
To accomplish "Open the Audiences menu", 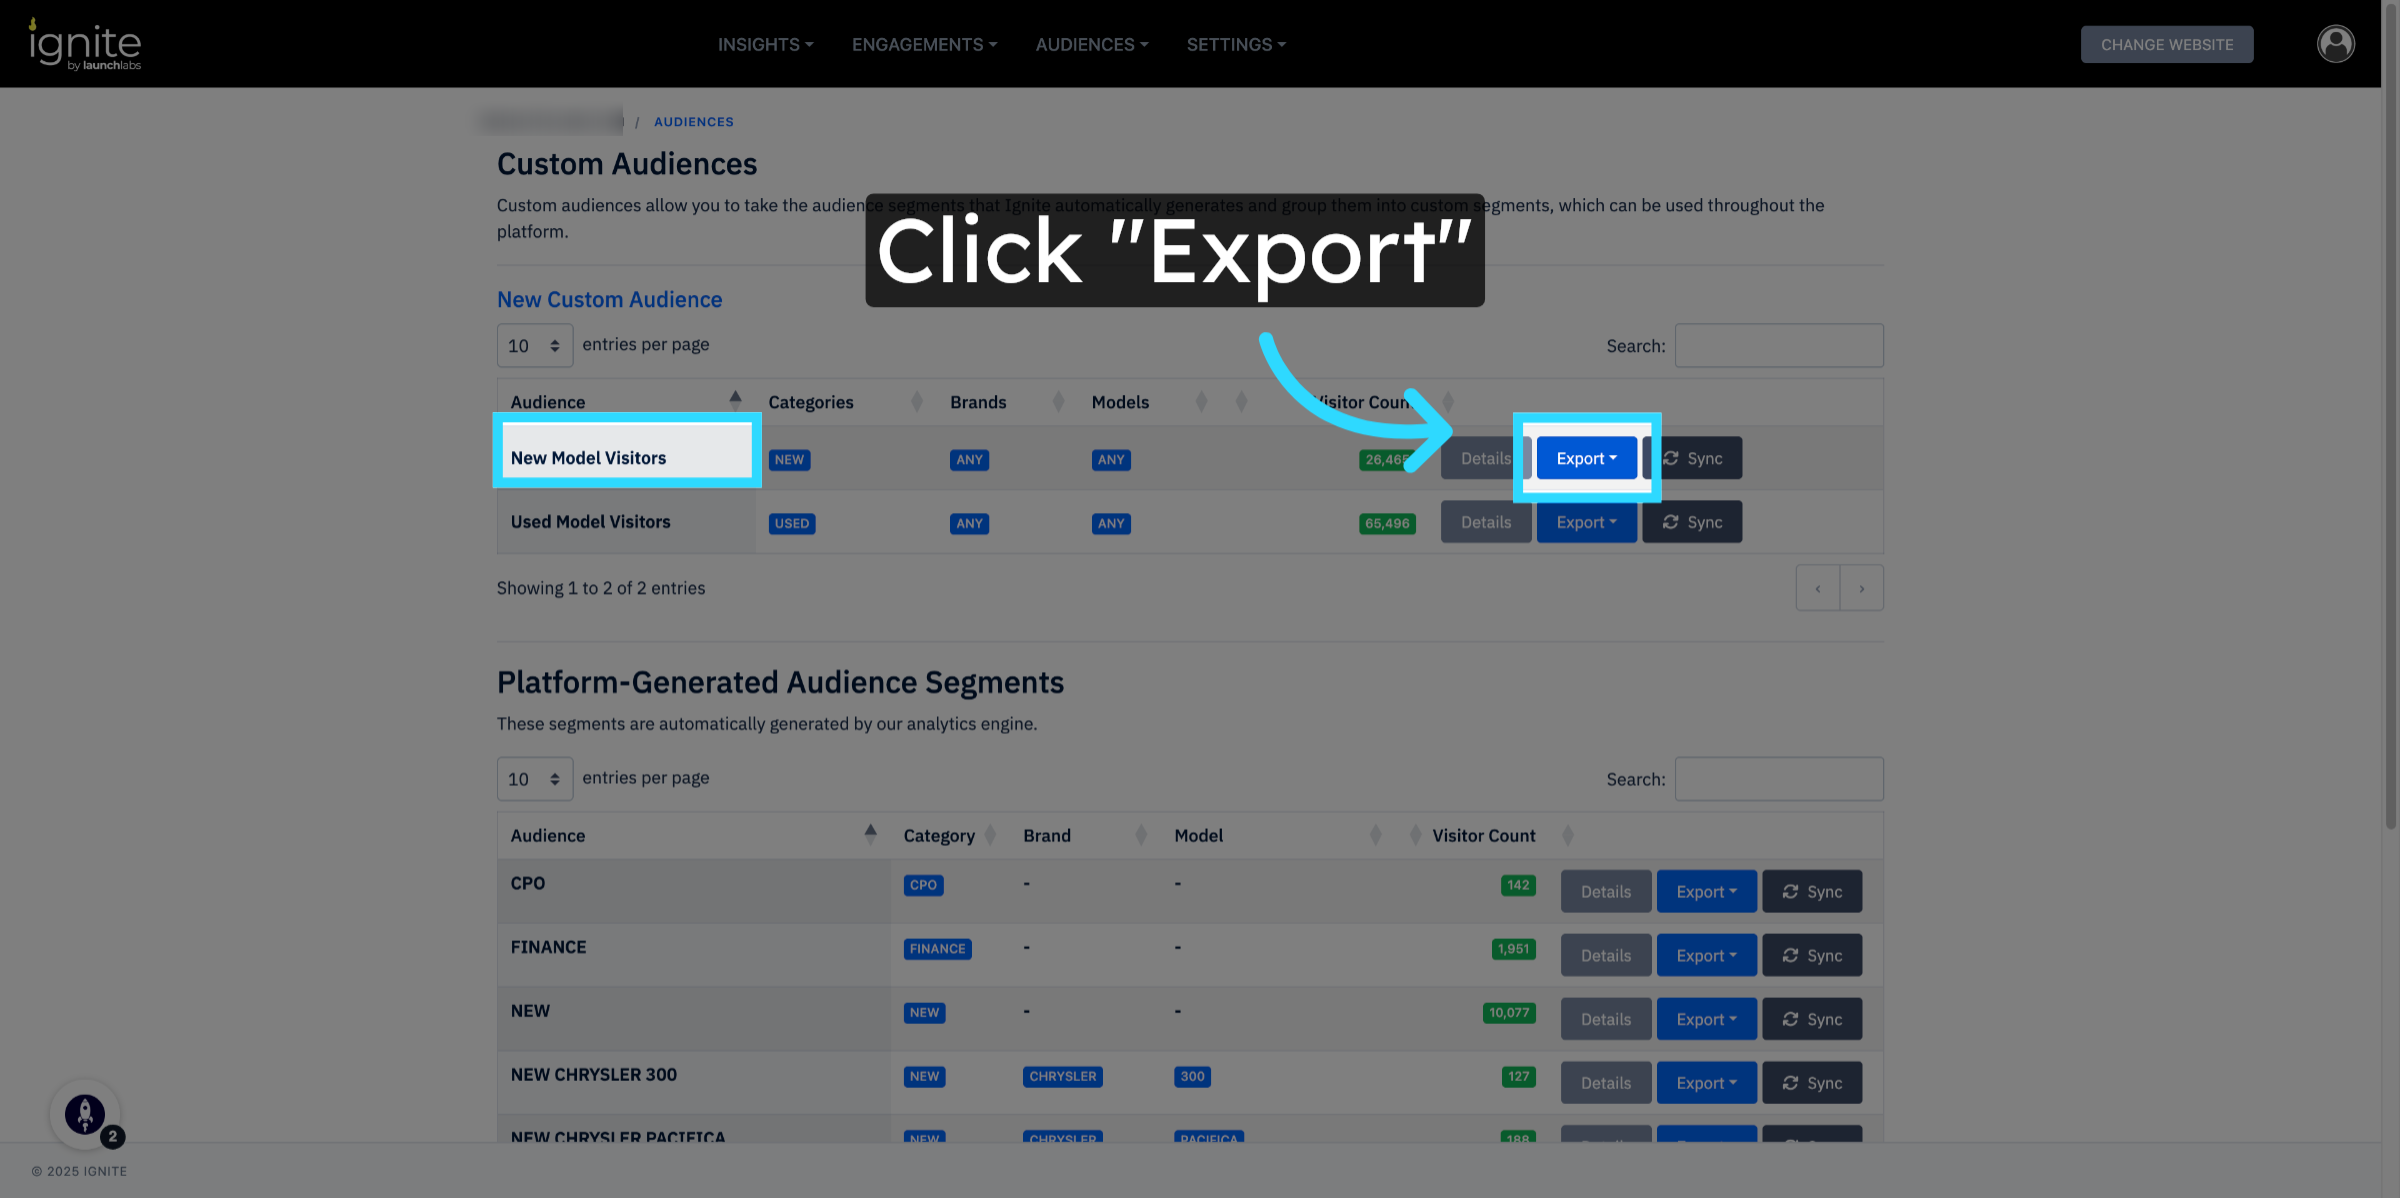I will point(1091,44).
